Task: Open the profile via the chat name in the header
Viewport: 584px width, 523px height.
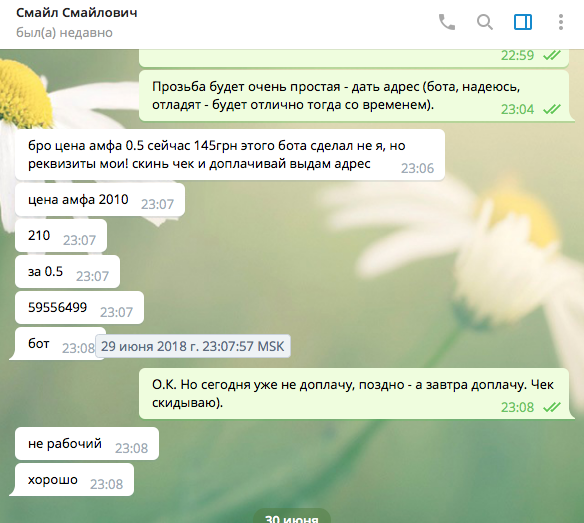Action: click(x=77, y=12)
